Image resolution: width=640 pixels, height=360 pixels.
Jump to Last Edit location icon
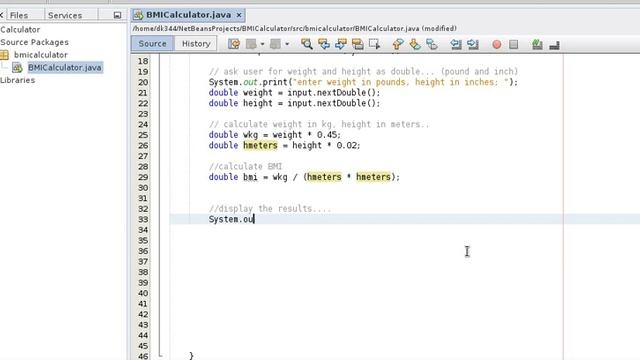tap(234, 44)
